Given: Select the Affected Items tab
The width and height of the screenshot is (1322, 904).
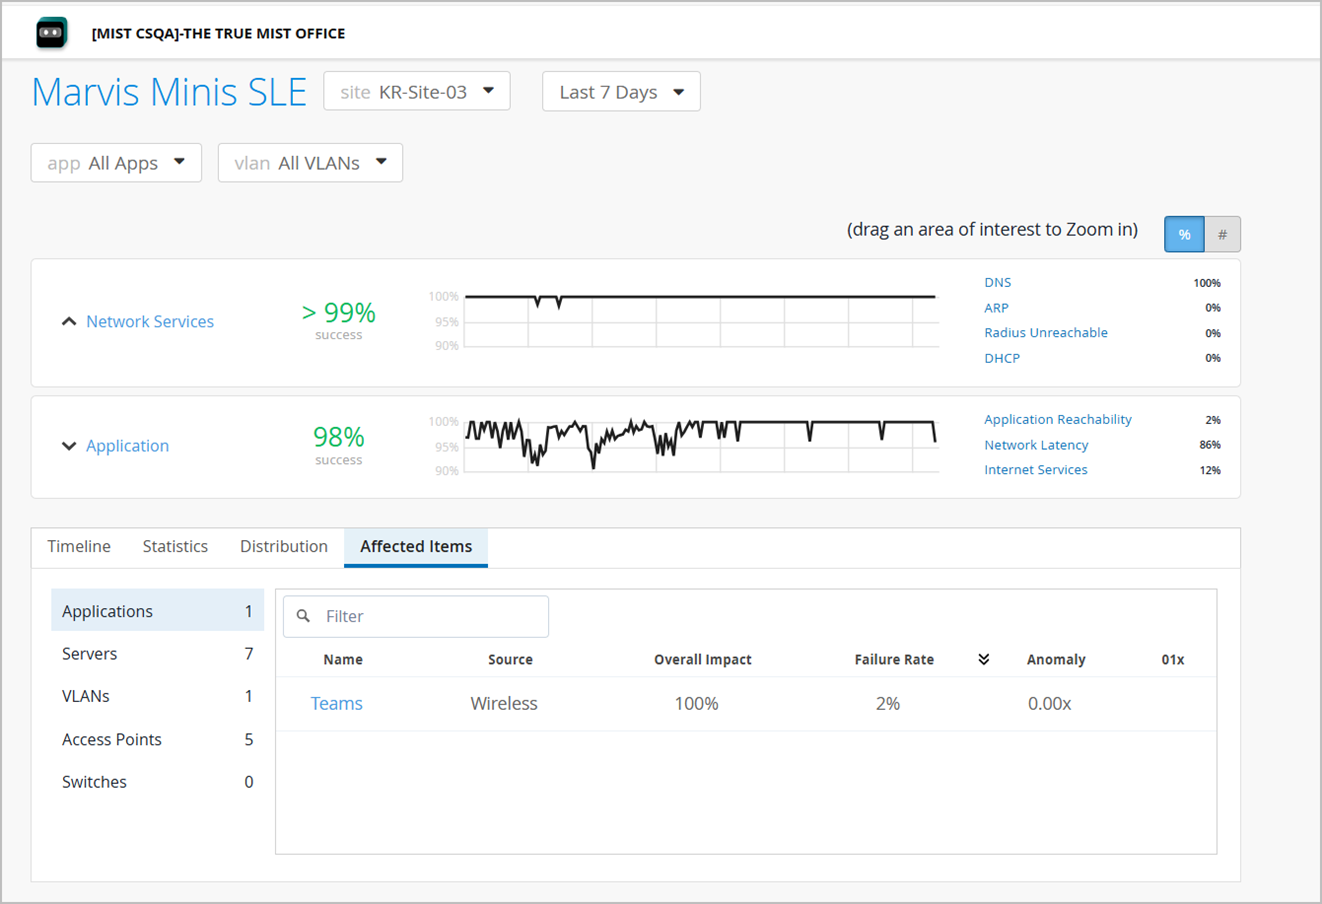Looking at the screenshot, I should pos(416,546).
